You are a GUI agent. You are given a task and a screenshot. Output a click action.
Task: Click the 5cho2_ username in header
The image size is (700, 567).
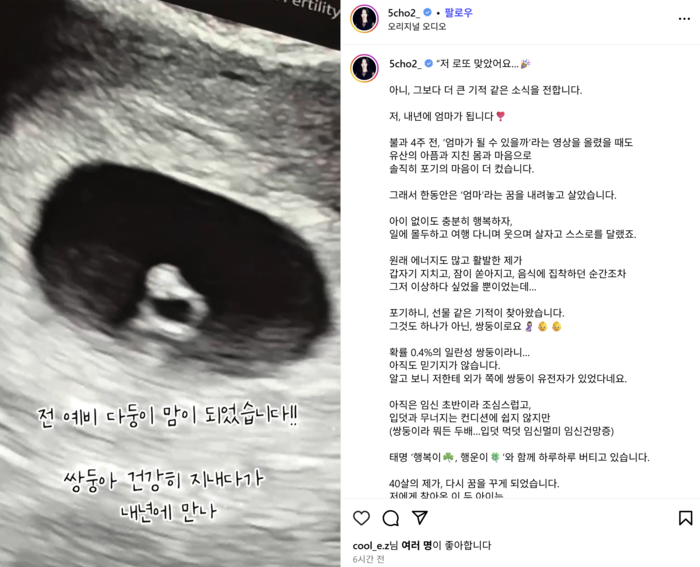[x=404, y=13]
